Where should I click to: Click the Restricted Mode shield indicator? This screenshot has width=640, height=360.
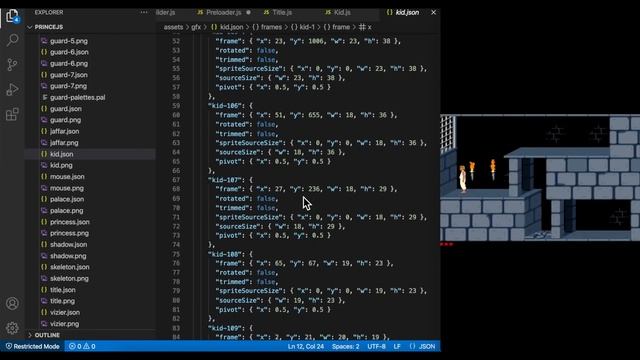[32, 347]
